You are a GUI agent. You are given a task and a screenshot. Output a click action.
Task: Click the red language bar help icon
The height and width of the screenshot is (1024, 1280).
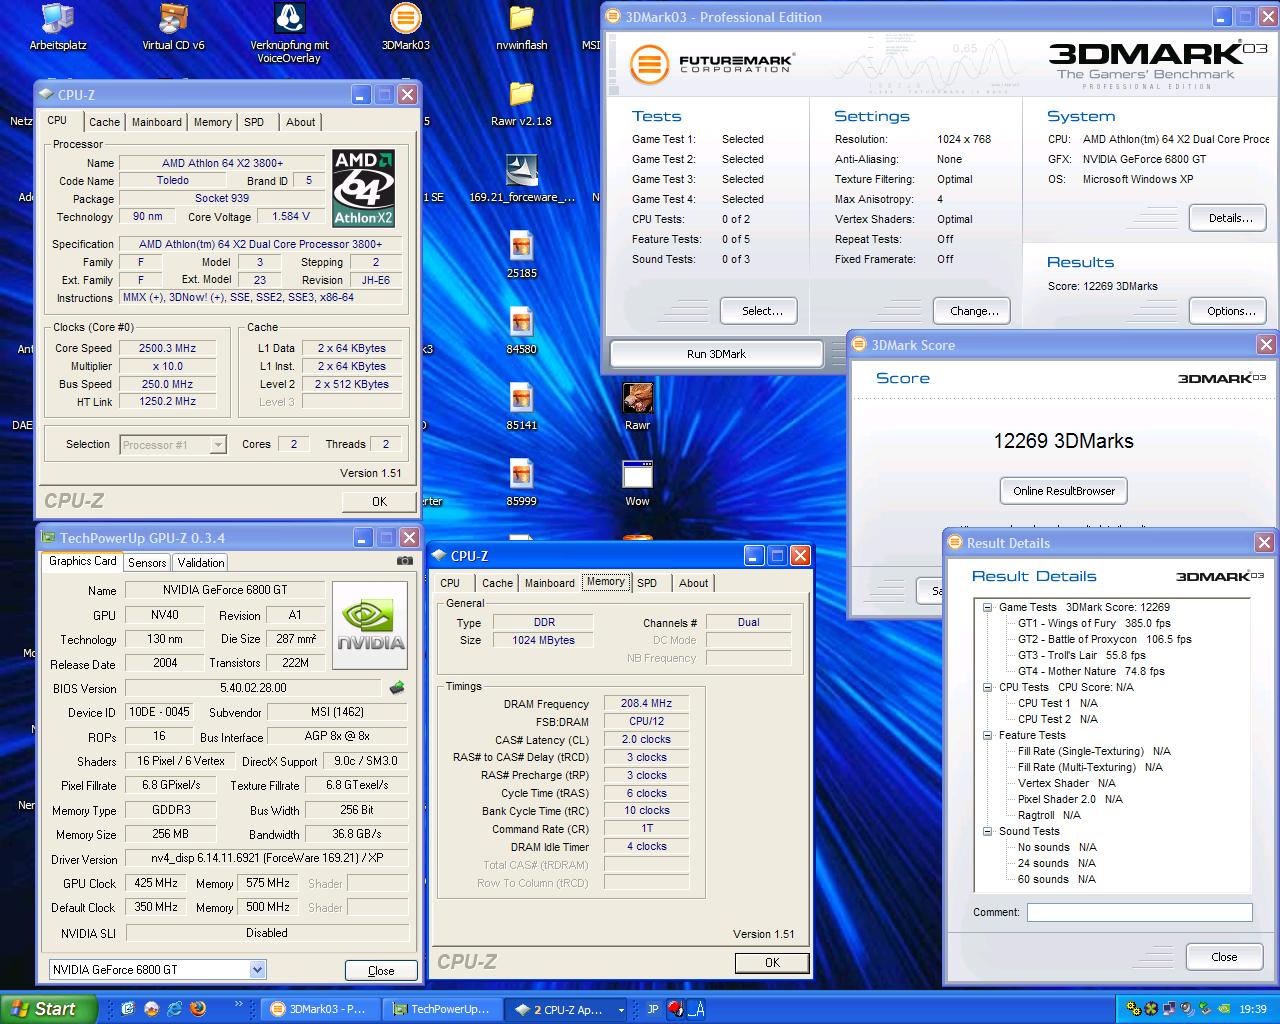point(676,1009)
